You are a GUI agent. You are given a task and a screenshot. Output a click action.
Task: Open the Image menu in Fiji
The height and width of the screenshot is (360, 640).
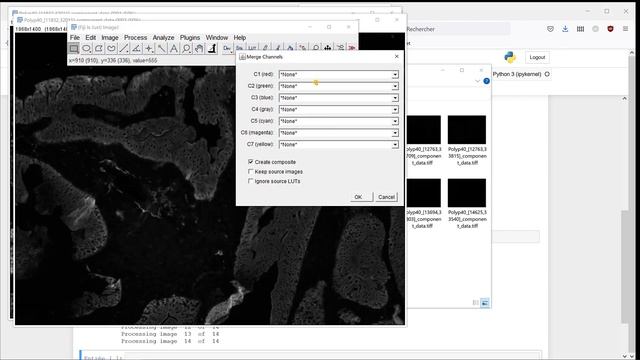[x=110, y=38]
